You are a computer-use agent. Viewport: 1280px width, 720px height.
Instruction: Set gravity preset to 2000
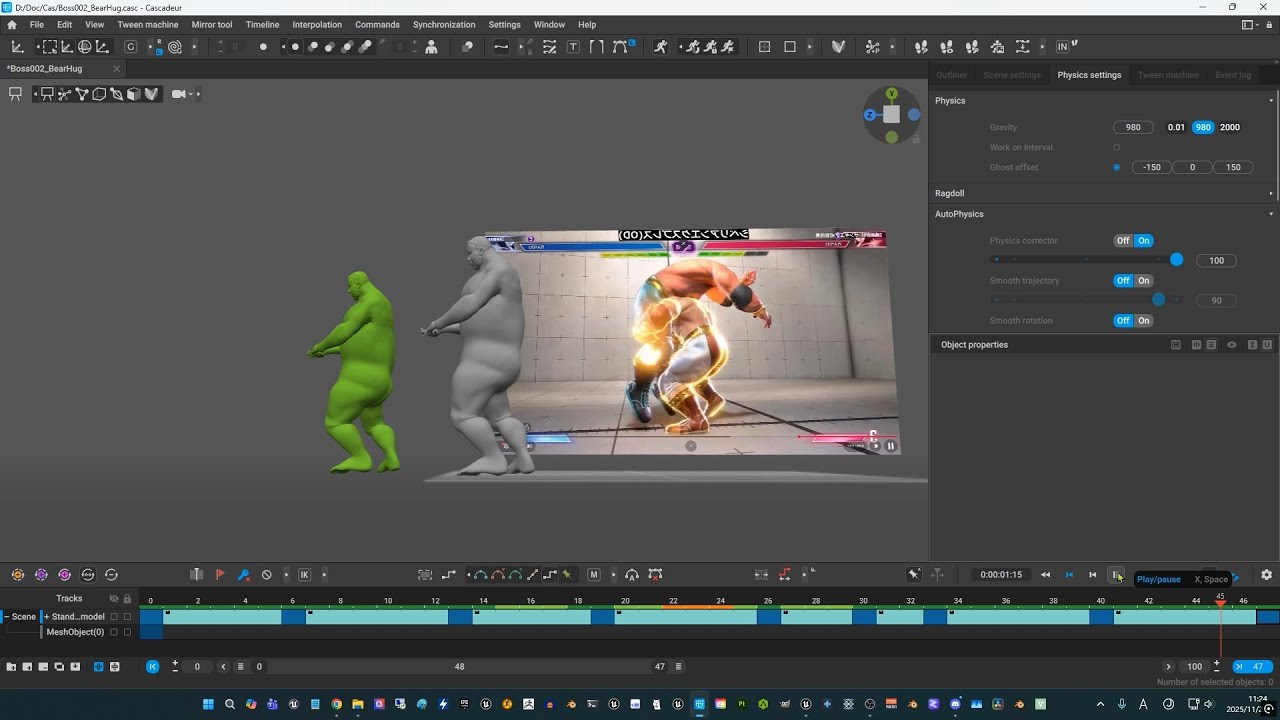1230,128
